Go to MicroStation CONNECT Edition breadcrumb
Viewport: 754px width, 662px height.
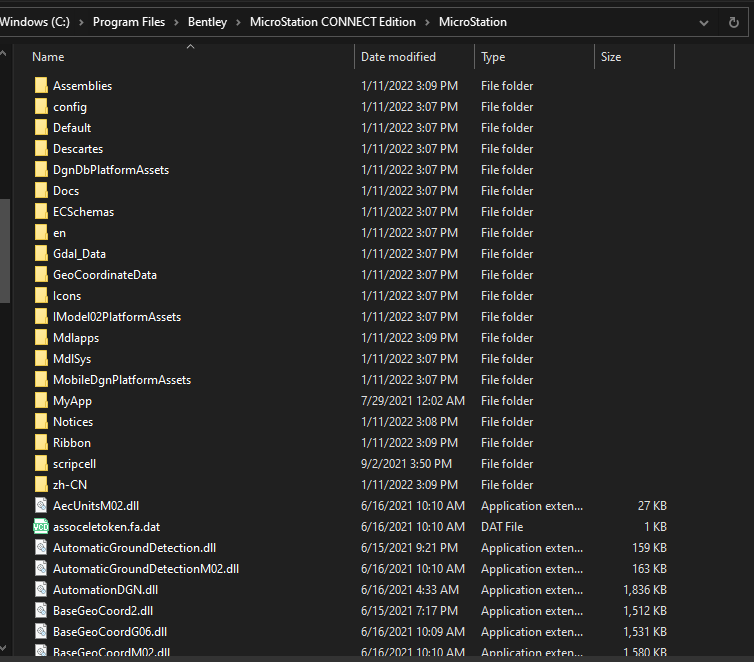pos(333,22)
